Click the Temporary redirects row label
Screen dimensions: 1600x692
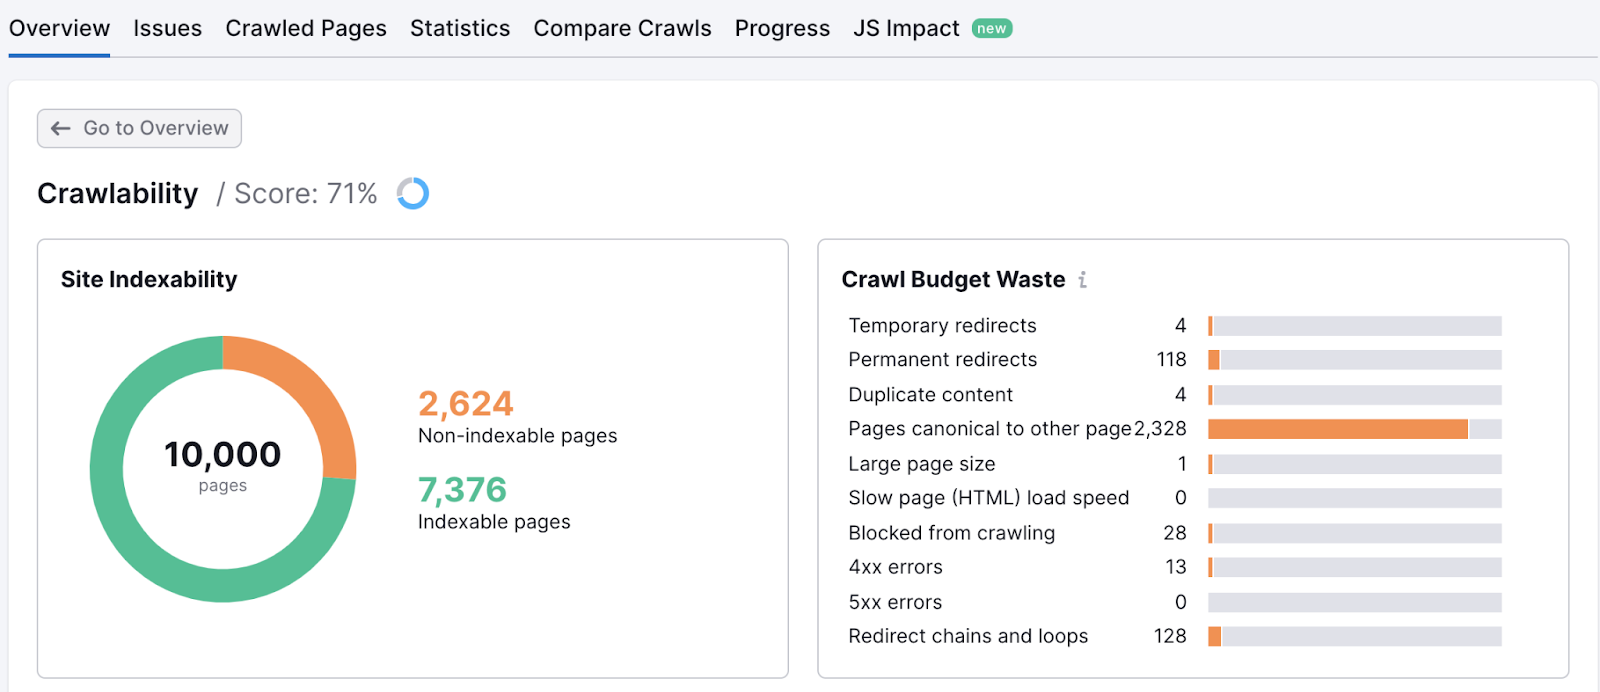pos(942,326)
